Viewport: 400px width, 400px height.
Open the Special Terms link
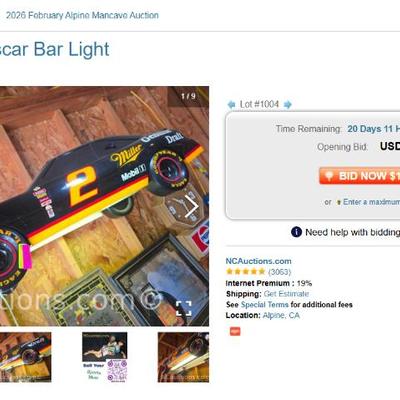pyautogui.click(x=265, y=305)
